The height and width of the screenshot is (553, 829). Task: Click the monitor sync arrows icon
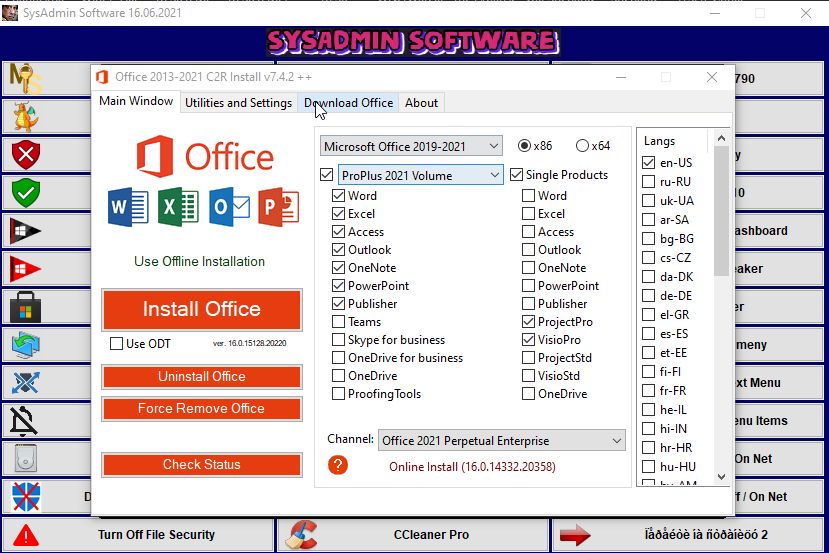[x=25, y=345]
